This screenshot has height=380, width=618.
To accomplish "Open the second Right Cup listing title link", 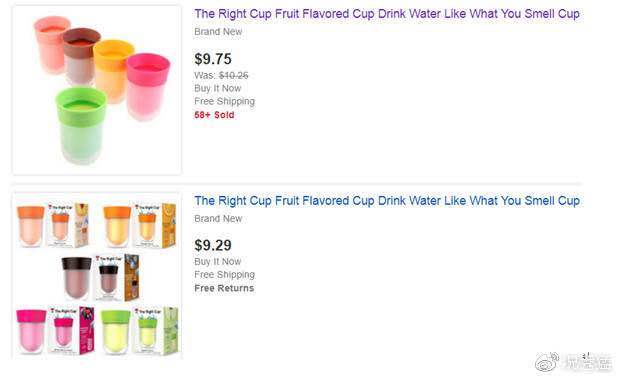I will point(387,201).
